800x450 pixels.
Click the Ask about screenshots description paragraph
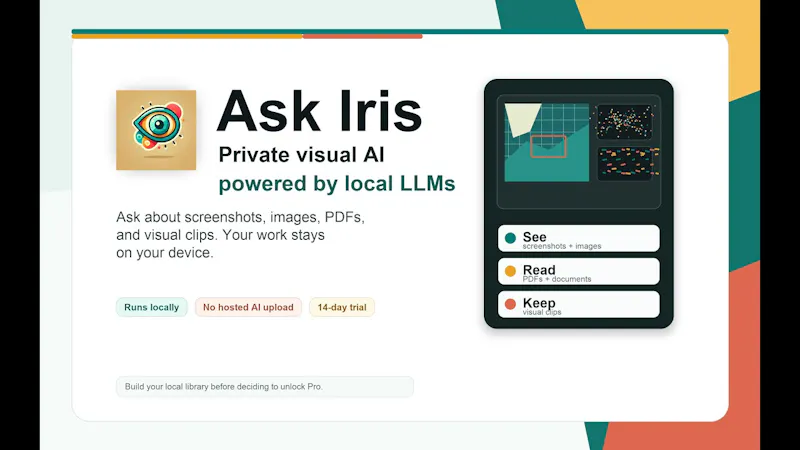pyautogui.click(x=240, y=235)
